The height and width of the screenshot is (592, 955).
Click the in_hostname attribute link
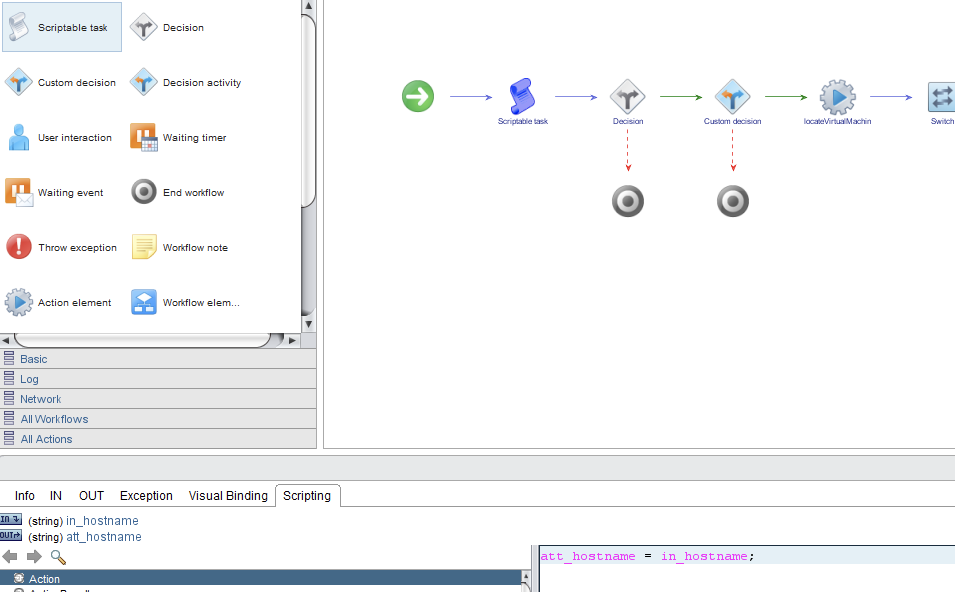tap(103, 520)
